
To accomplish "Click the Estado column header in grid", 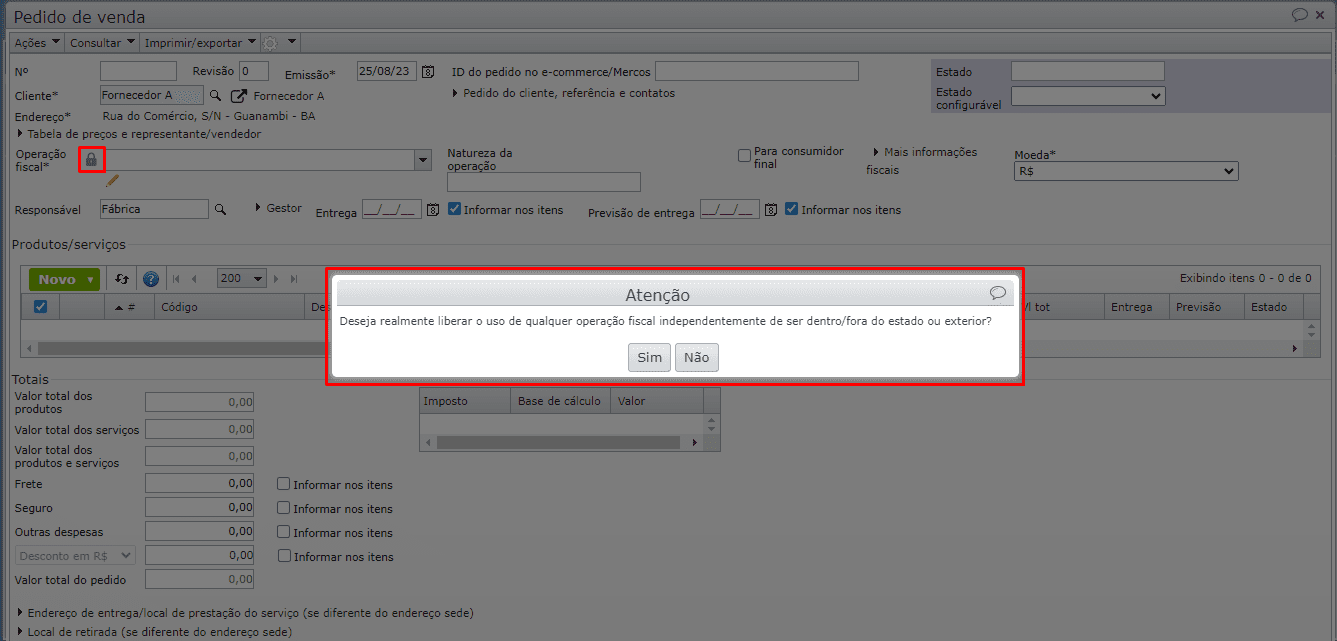I will pyautogui.click(x=1273, y=307).
